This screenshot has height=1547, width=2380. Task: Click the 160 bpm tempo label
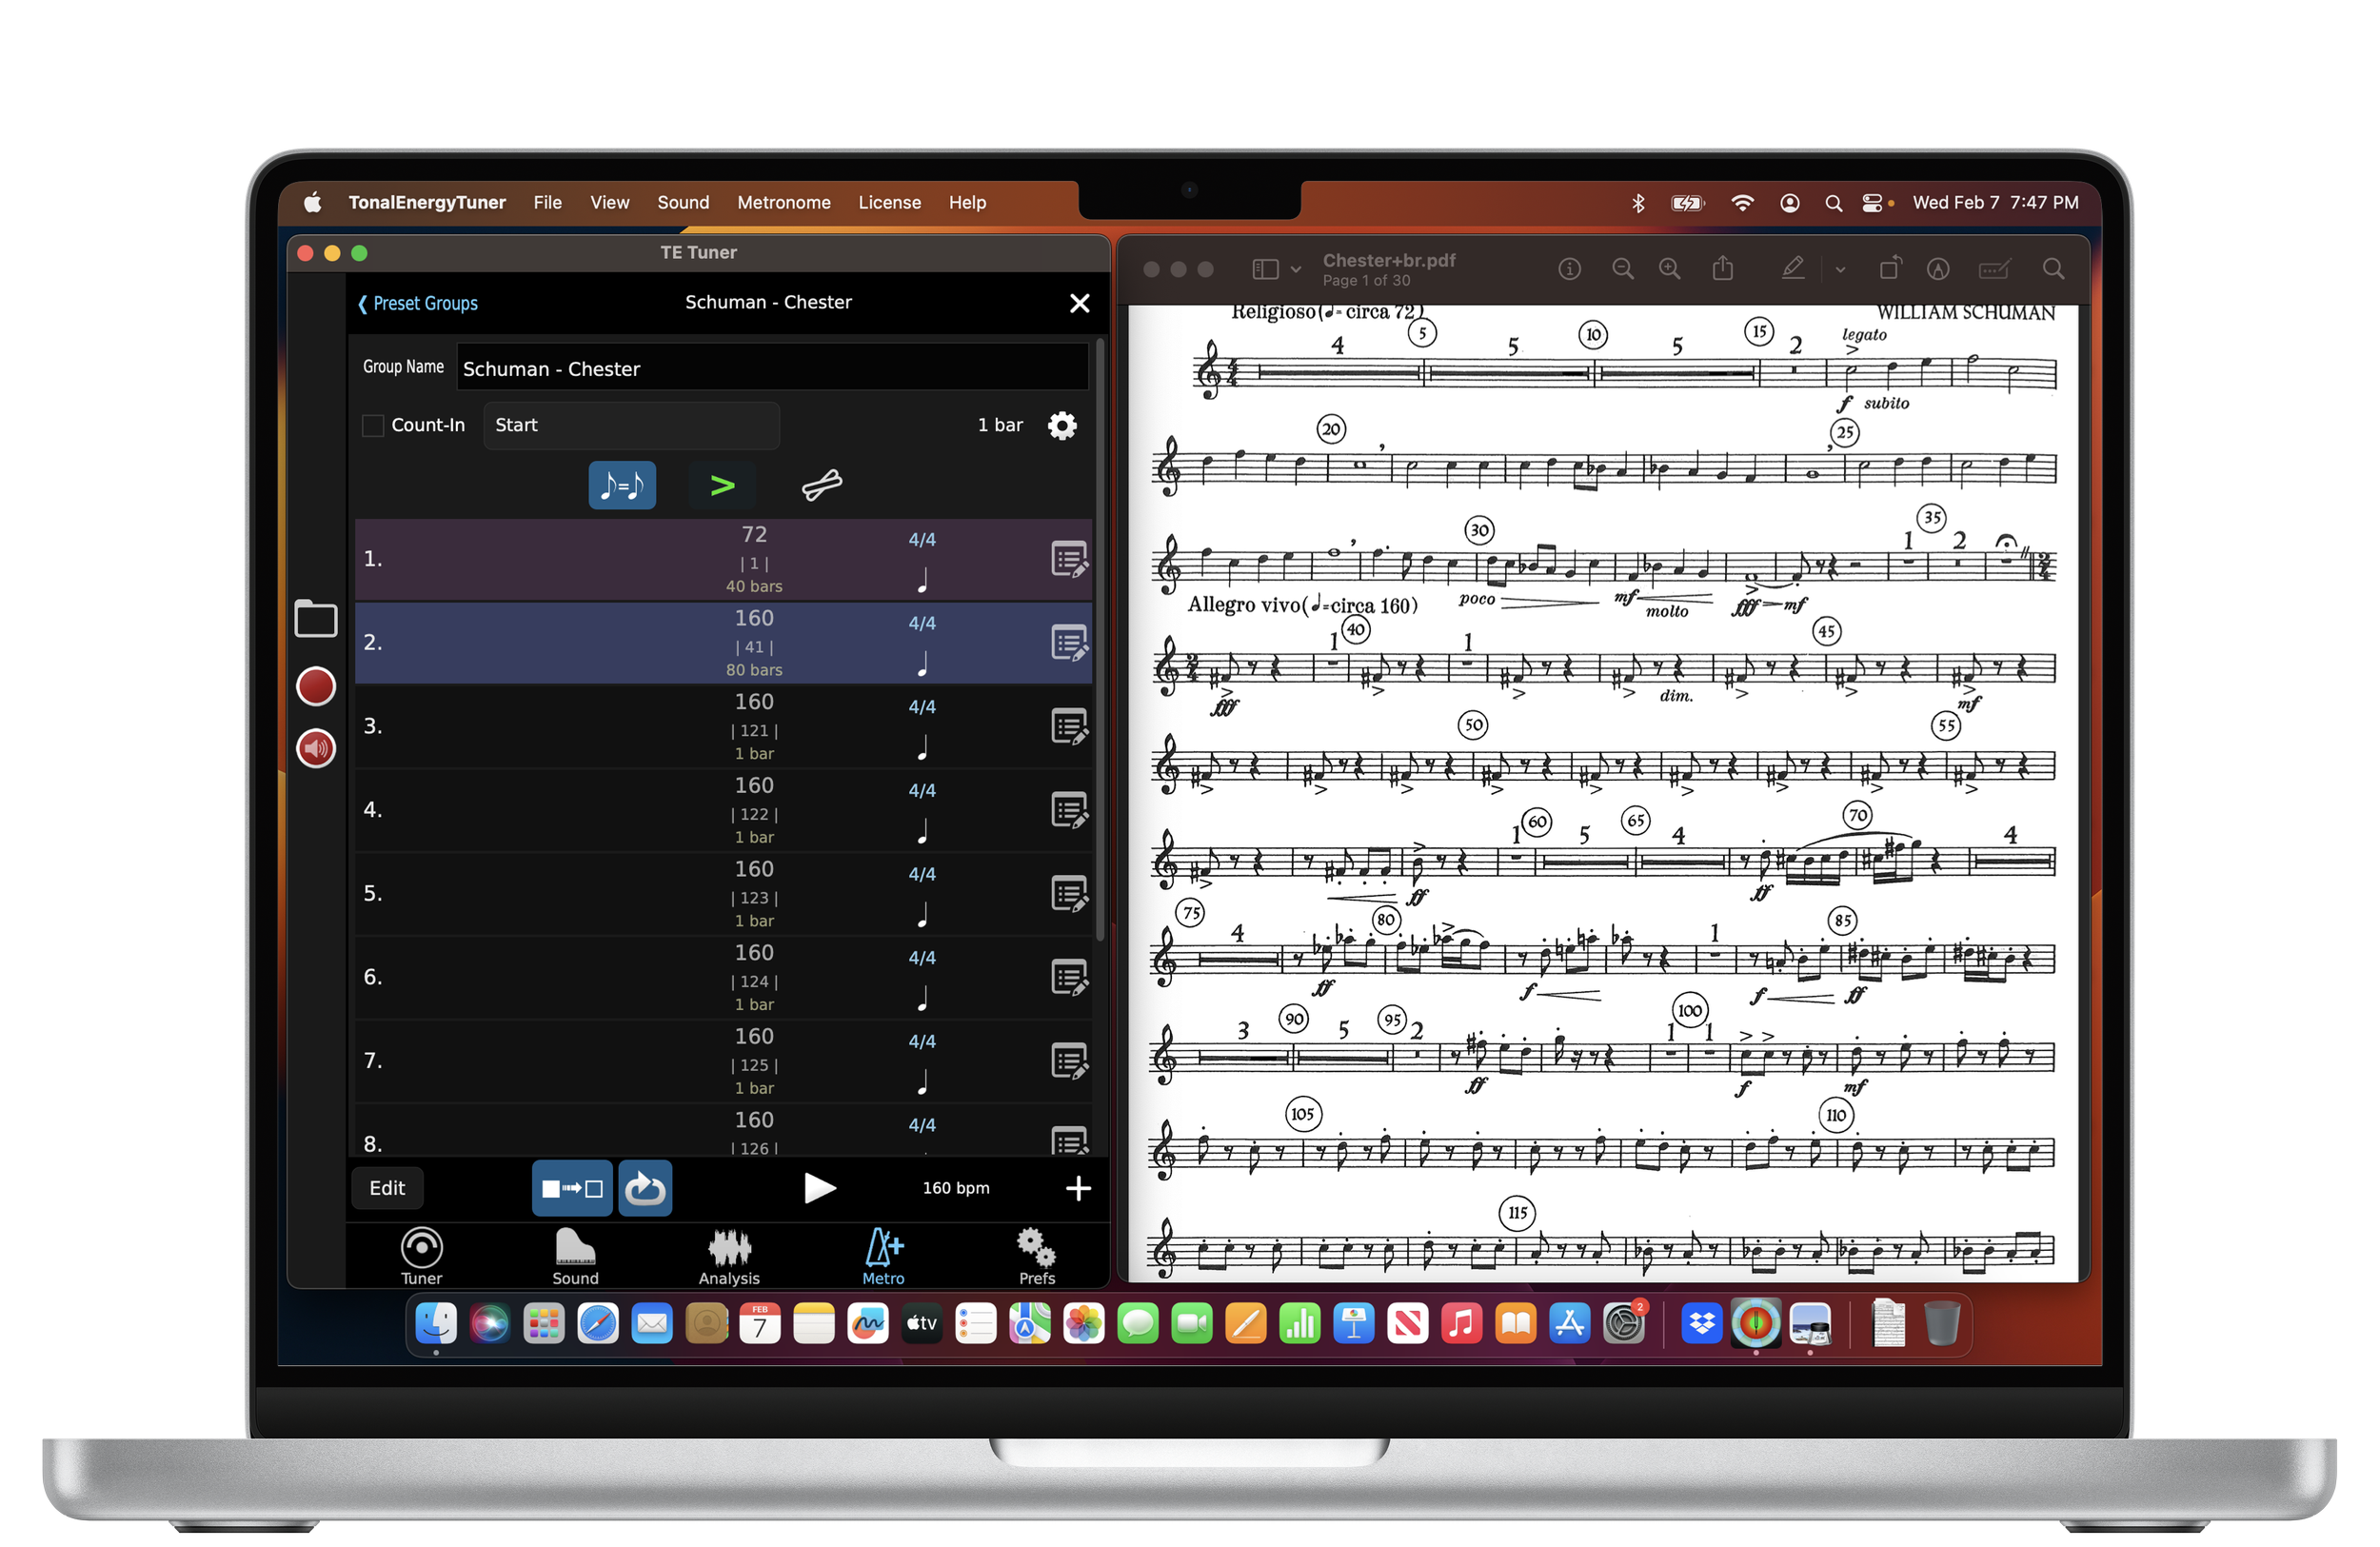point(956,1189)
